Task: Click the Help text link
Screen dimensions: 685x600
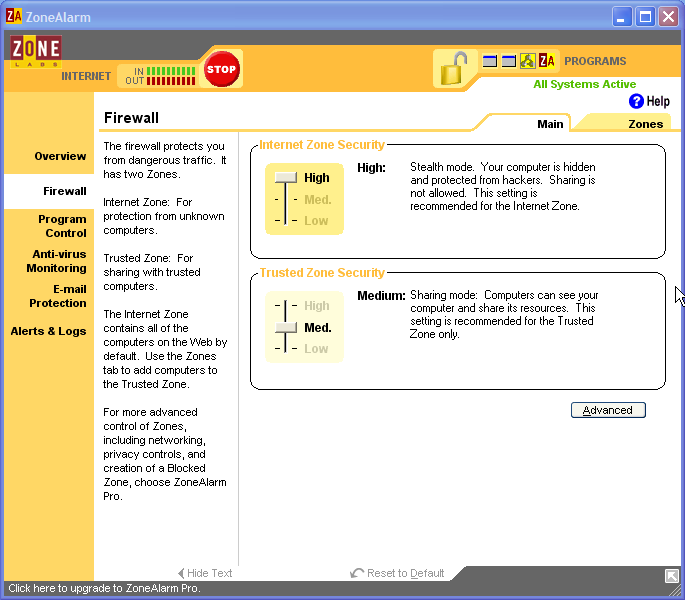Action: click(x=658, y=101)
